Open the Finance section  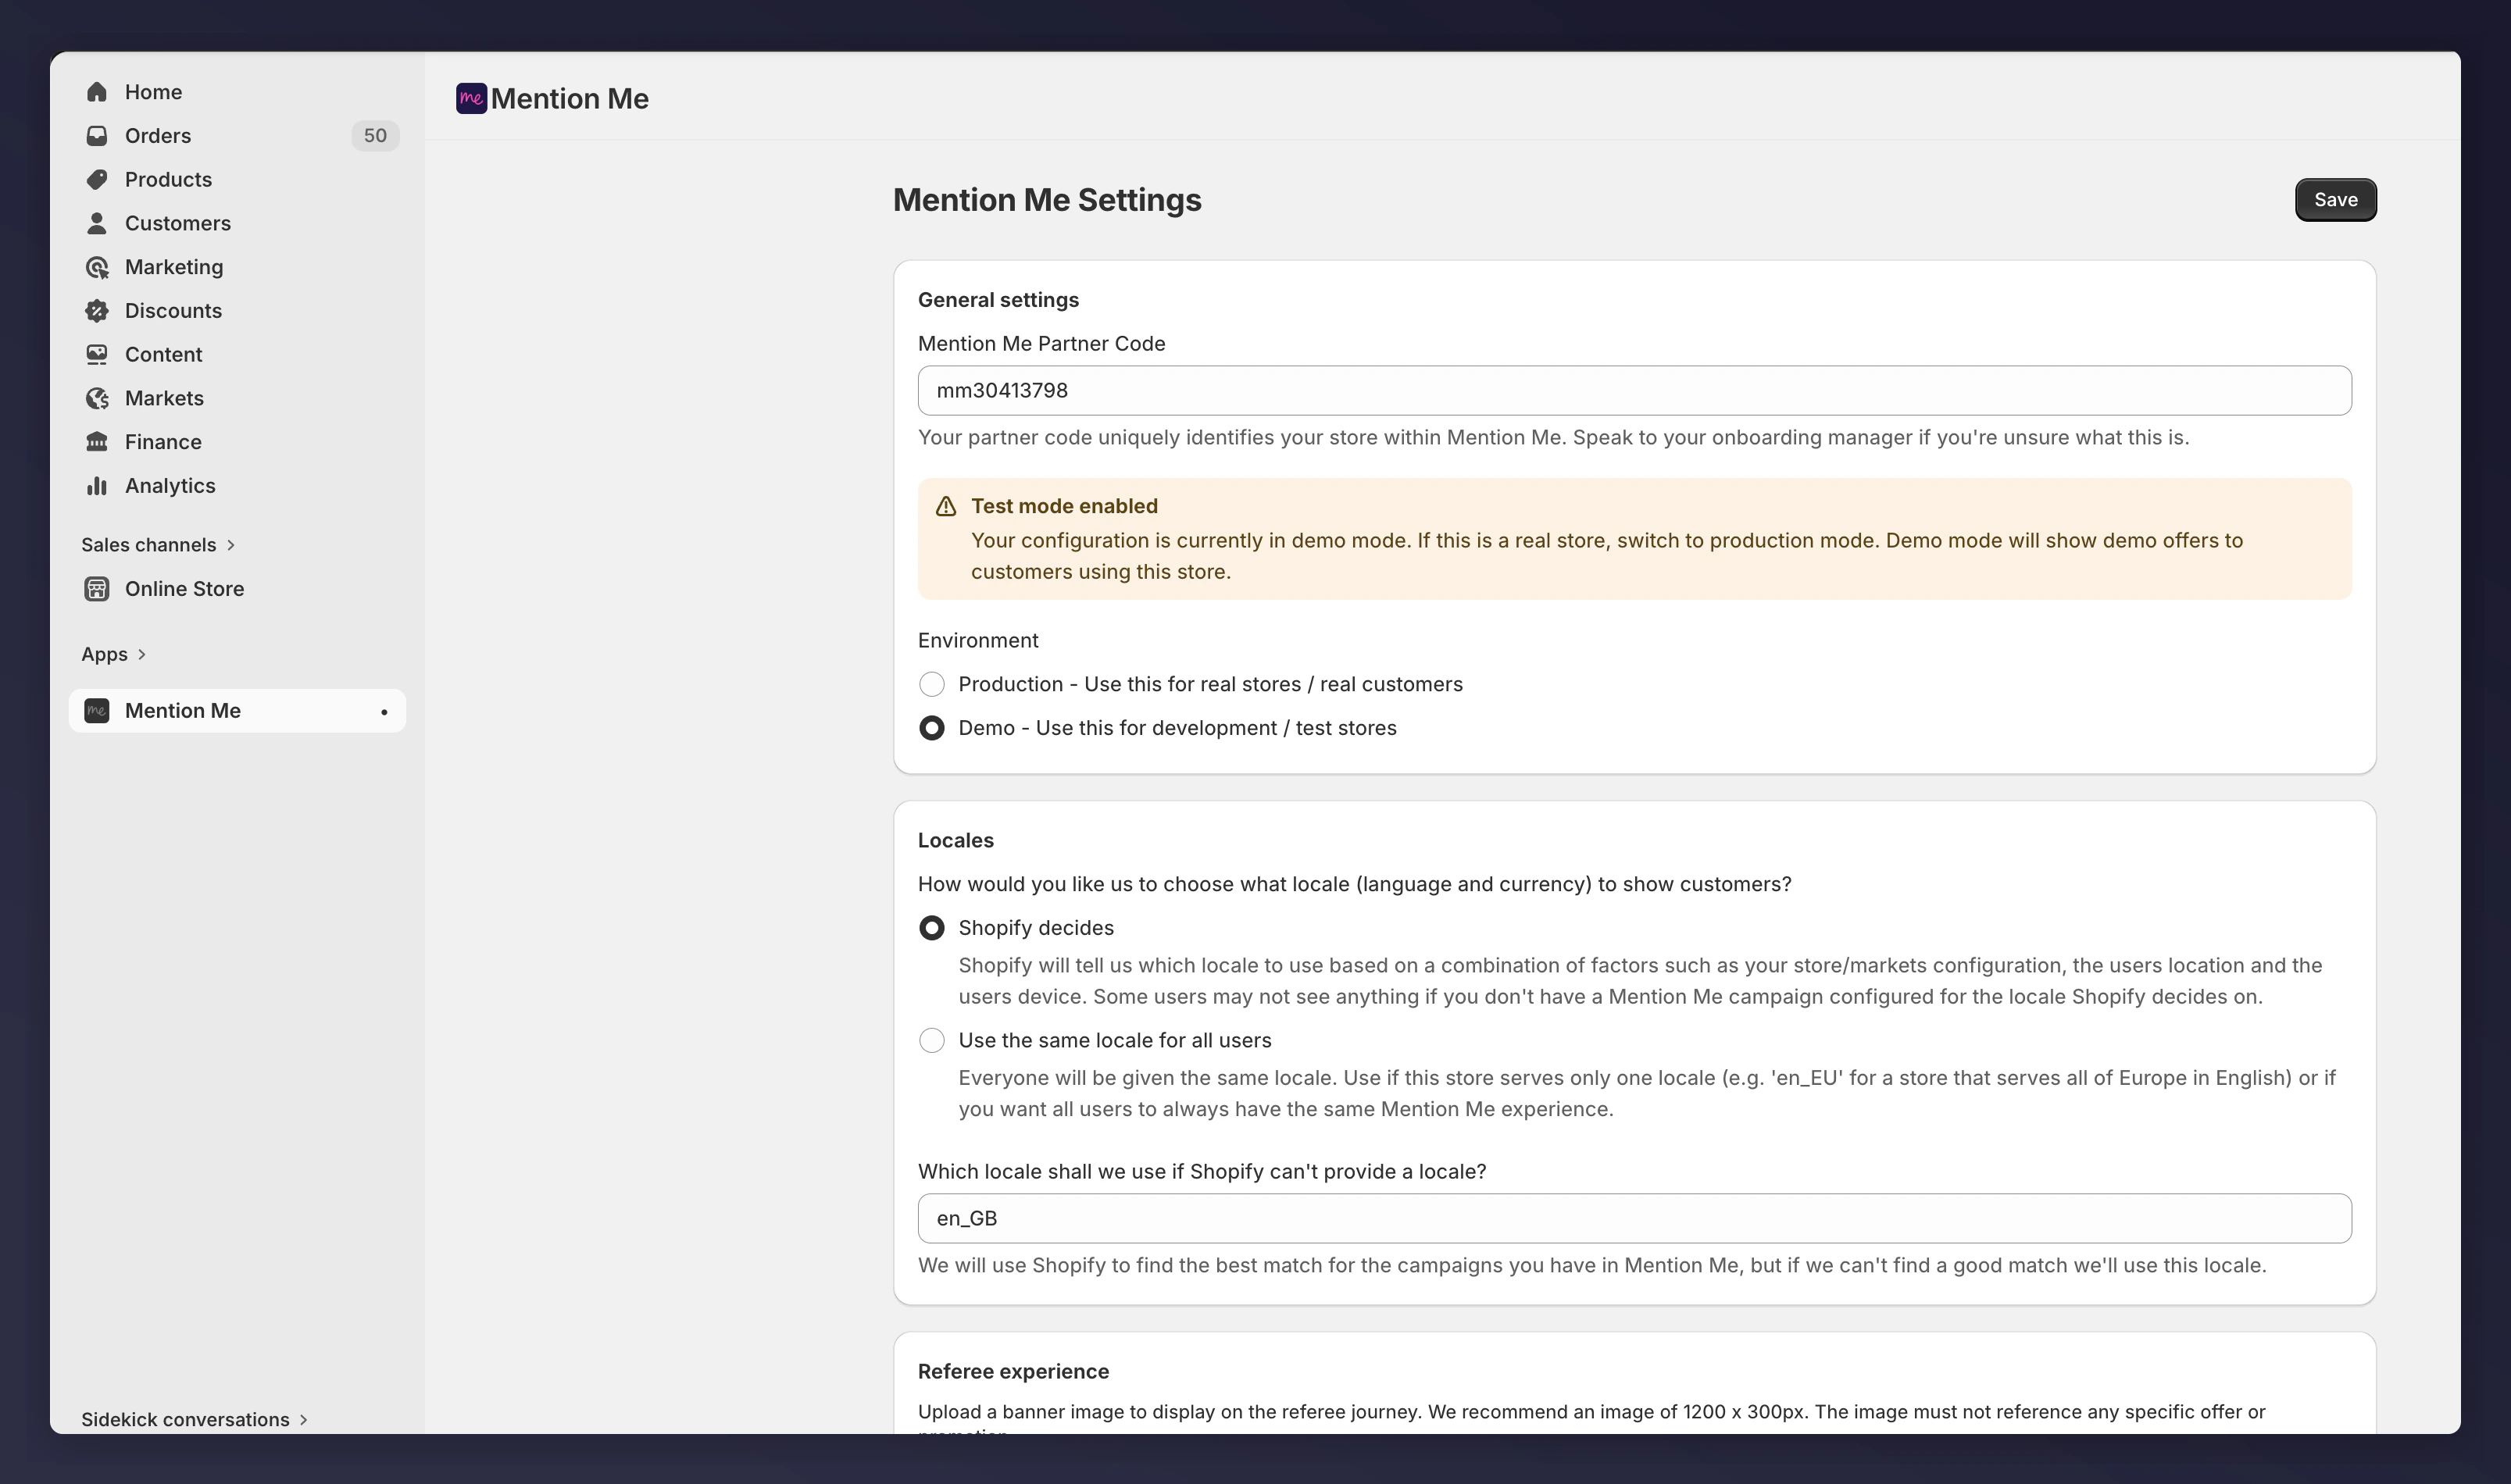[x=237, y=442]
